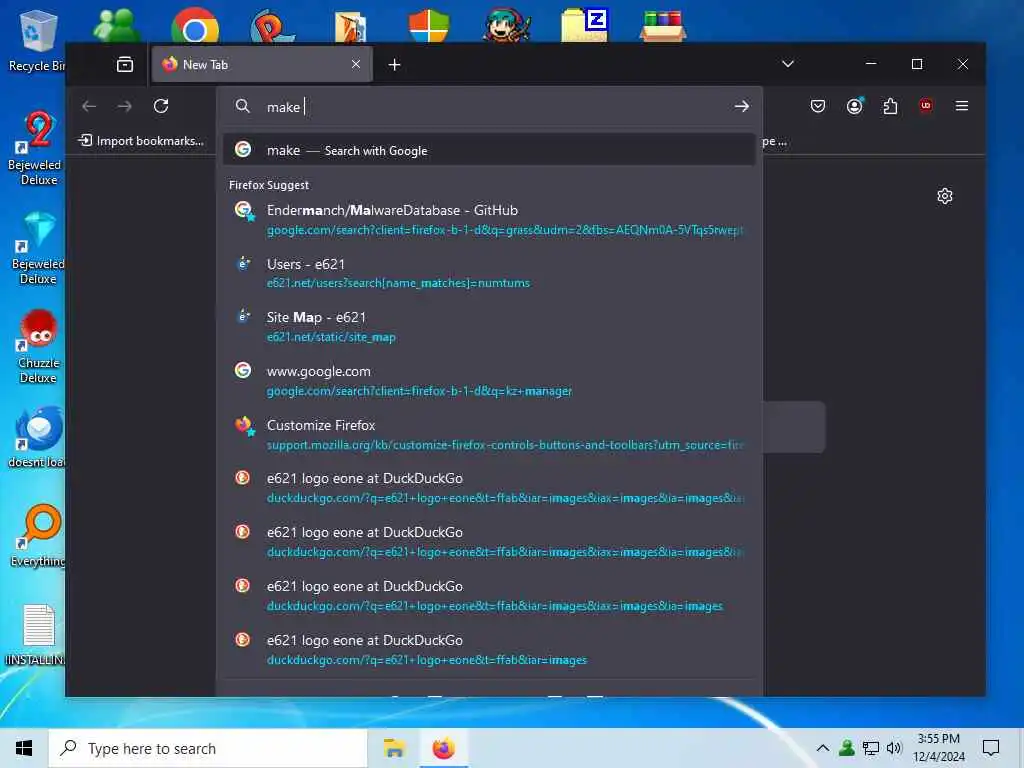Click e621.net/static/site_map URL

331,337
